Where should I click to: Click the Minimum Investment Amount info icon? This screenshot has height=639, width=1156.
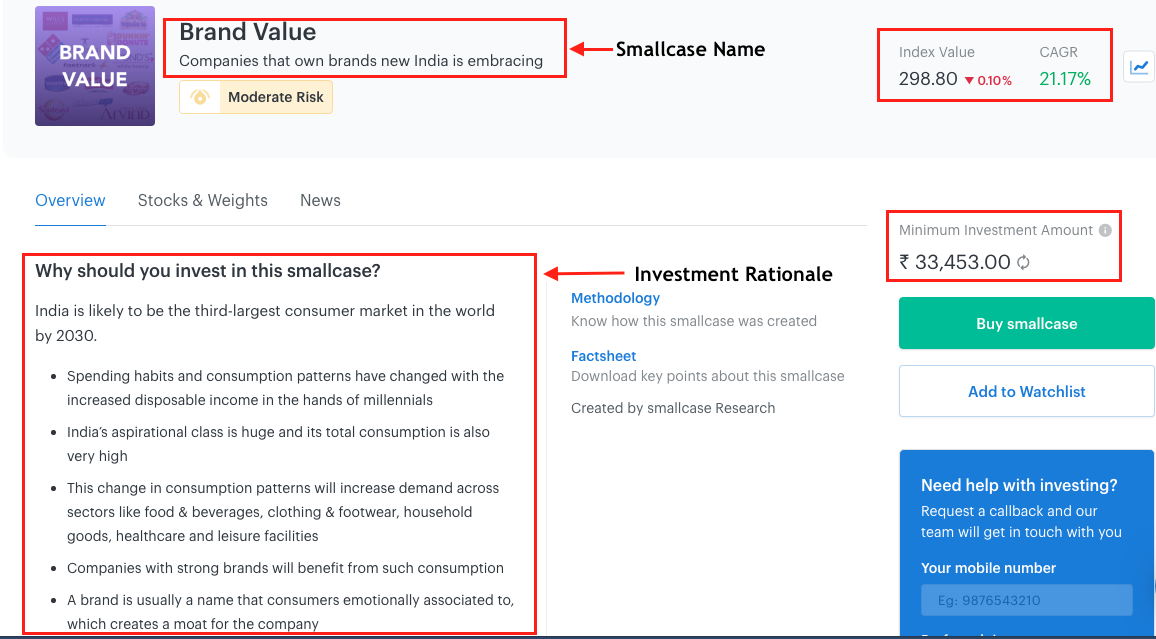click(1105, 230)
